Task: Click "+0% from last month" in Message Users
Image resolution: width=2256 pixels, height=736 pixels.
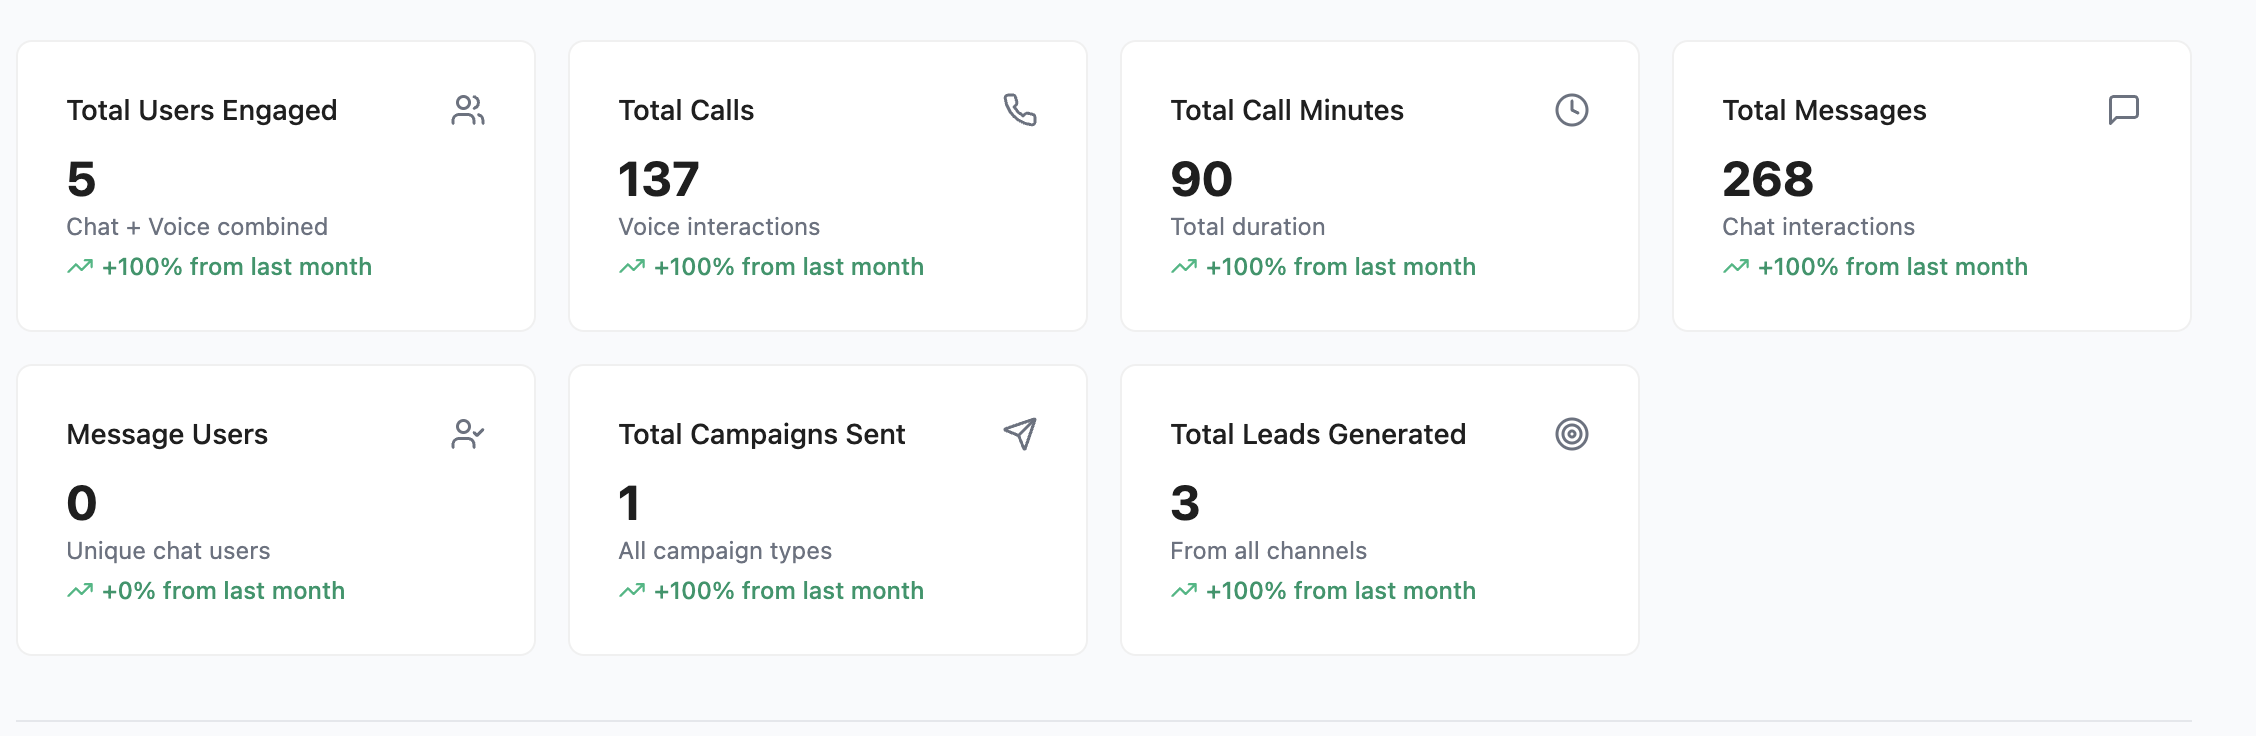Action: (223, 591)
